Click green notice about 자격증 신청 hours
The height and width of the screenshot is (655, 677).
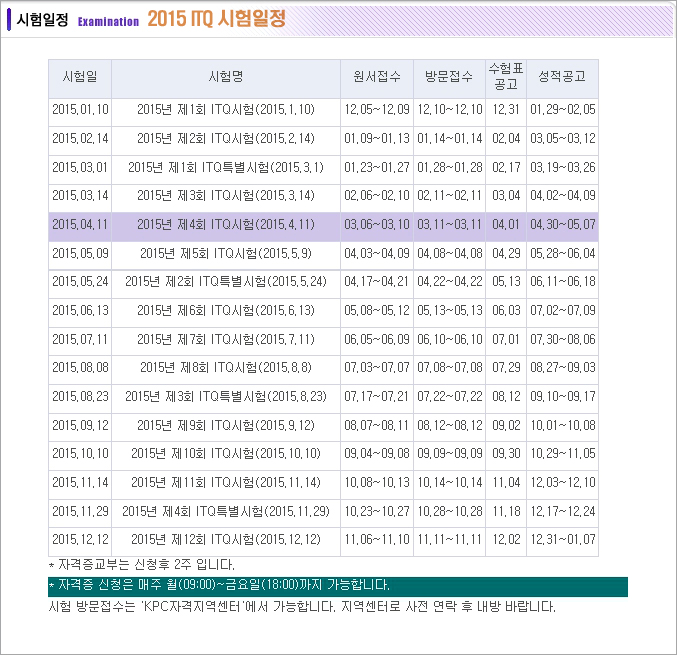338,586
